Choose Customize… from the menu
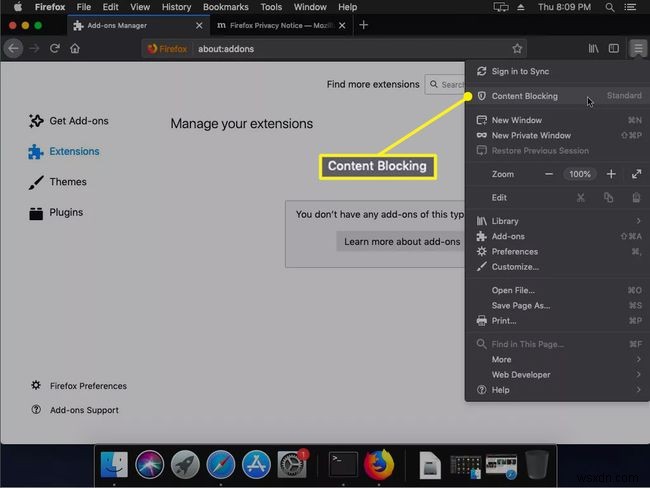 coord(557,267)
